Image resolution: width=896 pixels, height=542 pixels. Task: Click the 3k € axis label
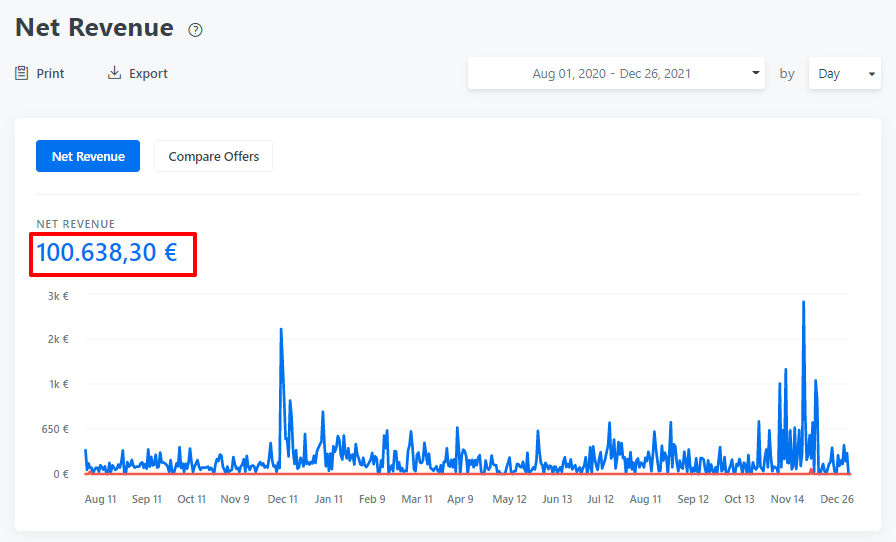pos(58,296)
